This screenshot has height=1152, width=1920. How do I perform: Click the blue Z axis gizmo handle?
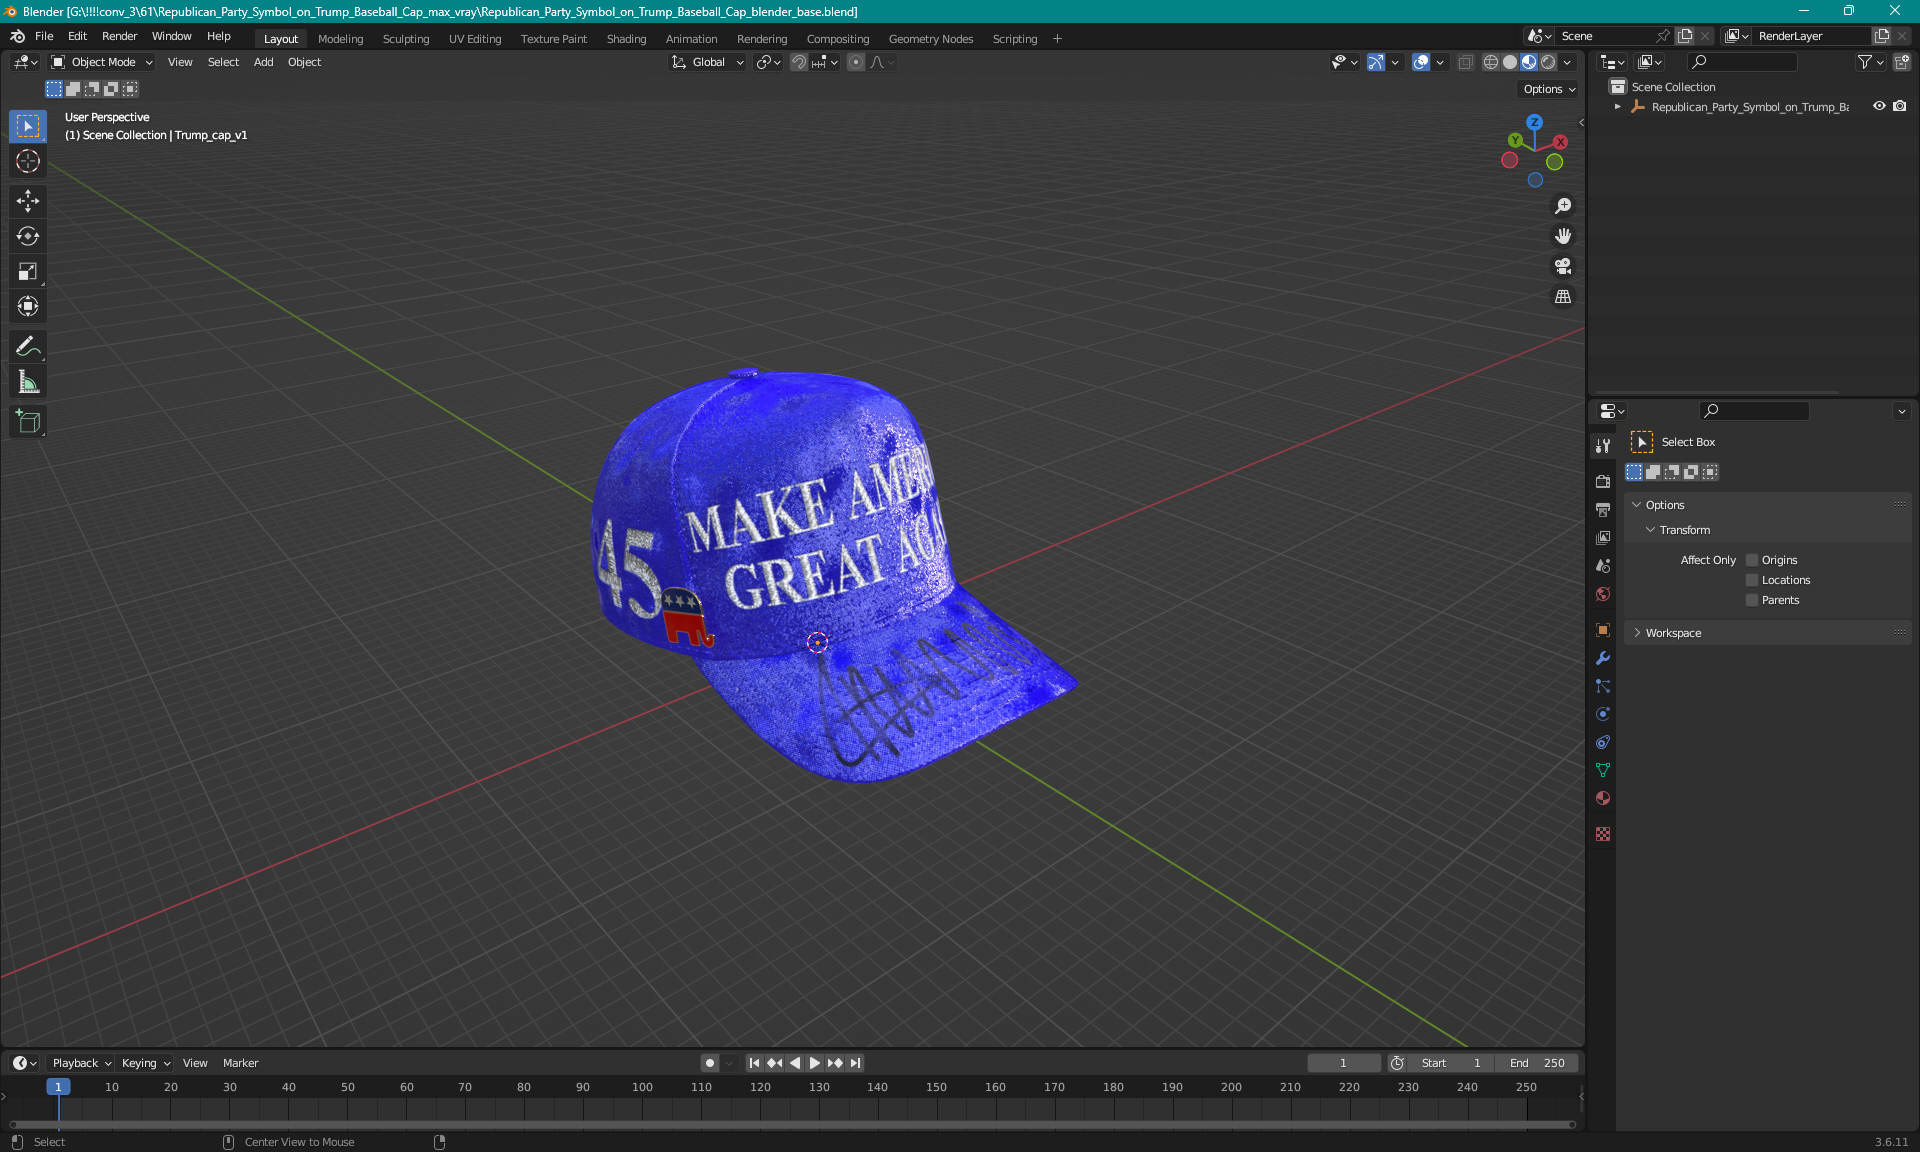pyautogui.click(x=1534, y=122)
